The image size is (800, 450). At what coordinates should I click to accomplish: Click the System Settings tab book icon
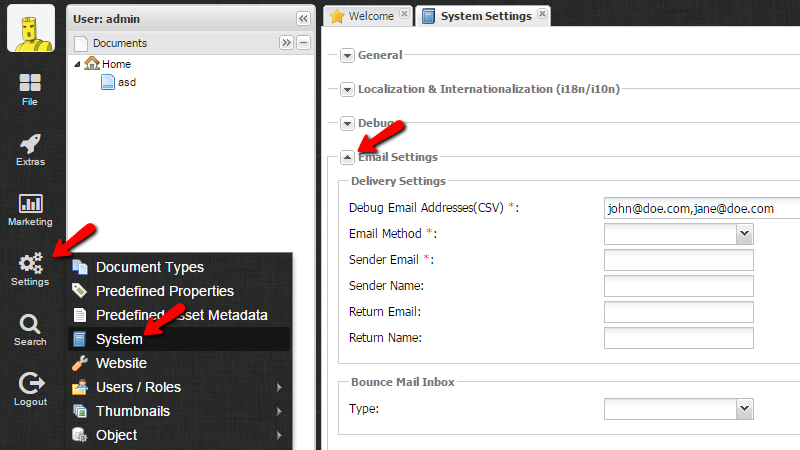tap(429, 16)
